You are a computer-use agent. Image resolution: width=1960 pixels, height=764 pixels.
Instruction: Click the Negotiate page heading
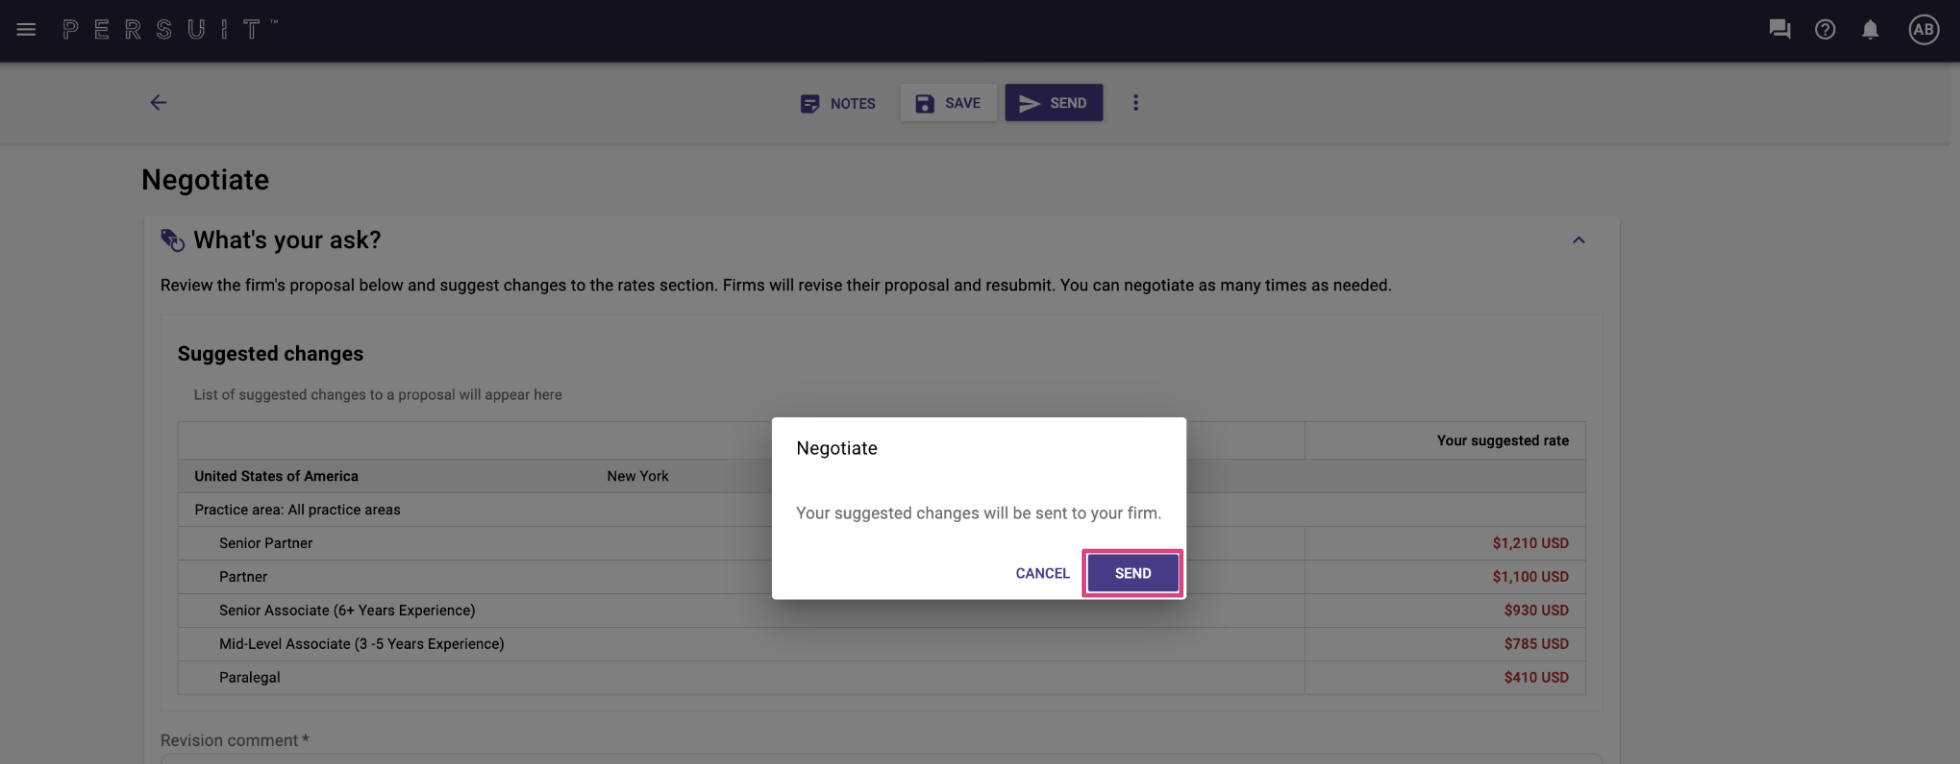click(x=205, y=180)
